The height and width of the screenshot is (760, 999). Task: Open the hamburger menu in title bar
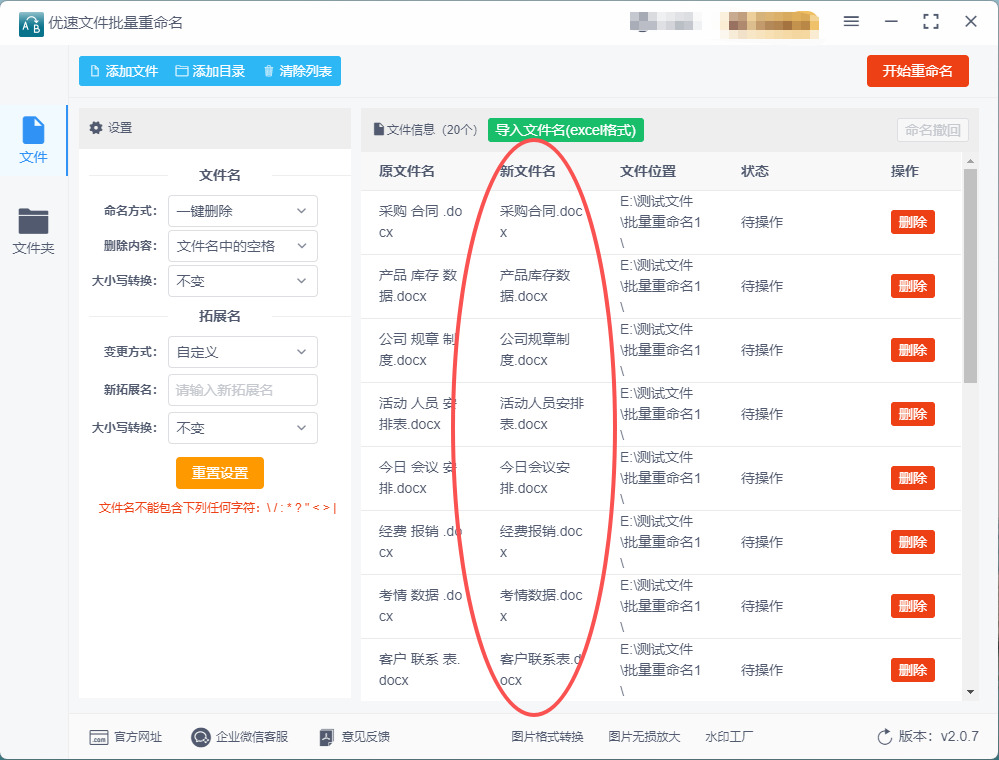(851, 21)
